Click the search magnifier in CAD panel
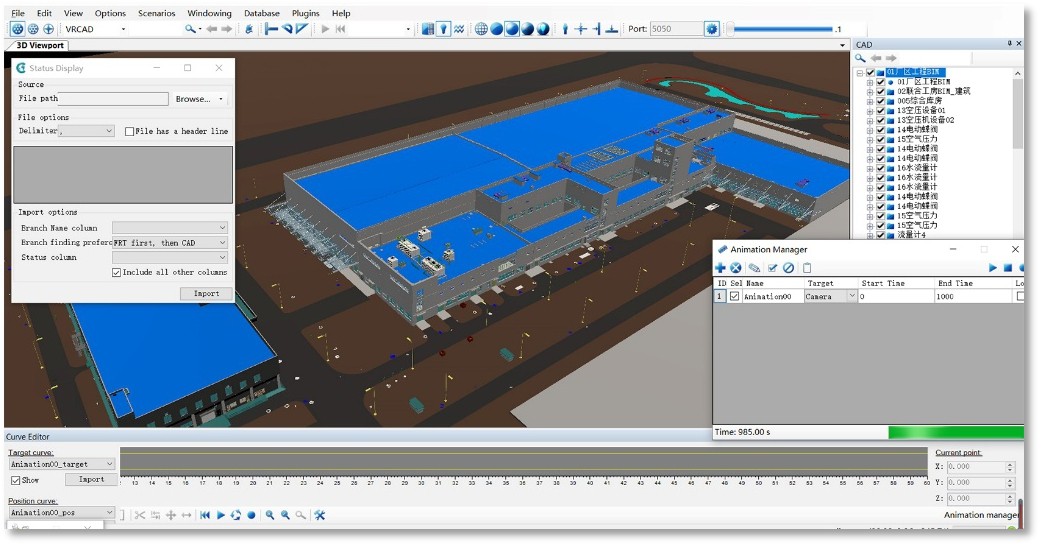 tap(860, 58)
